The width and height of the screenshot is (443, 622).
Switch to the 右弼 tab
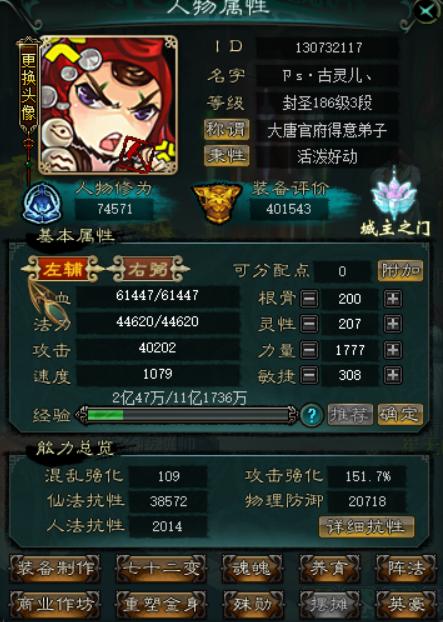click(x=148, y=269)
